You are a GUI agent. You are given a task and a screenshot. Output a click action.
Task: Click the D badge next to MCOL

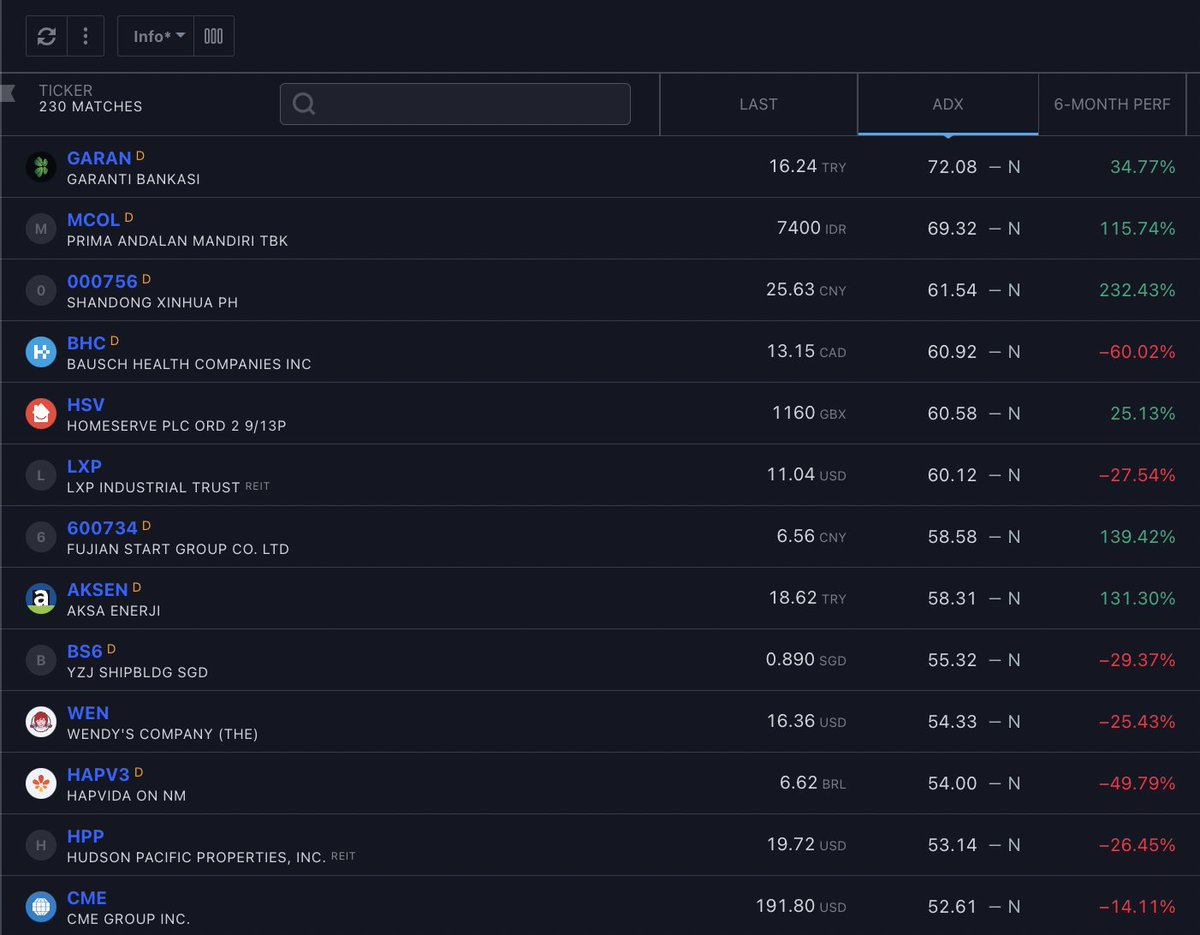click(x=129, y=217)
